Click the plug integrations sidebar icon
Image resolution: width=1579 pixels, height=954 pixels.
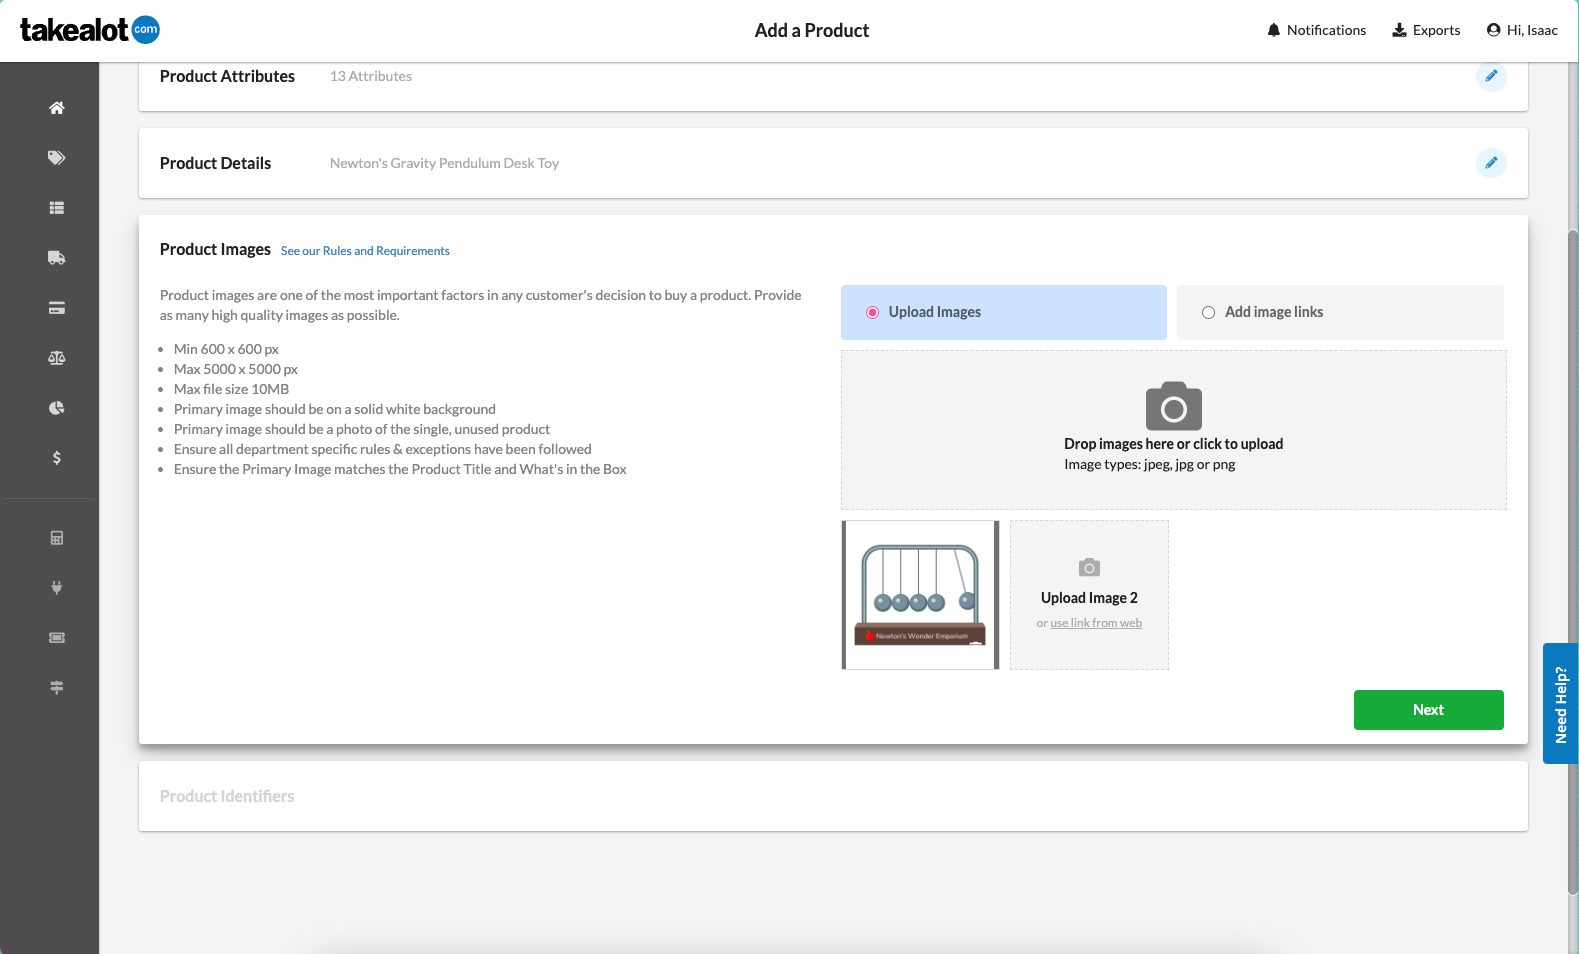(57, 588)
